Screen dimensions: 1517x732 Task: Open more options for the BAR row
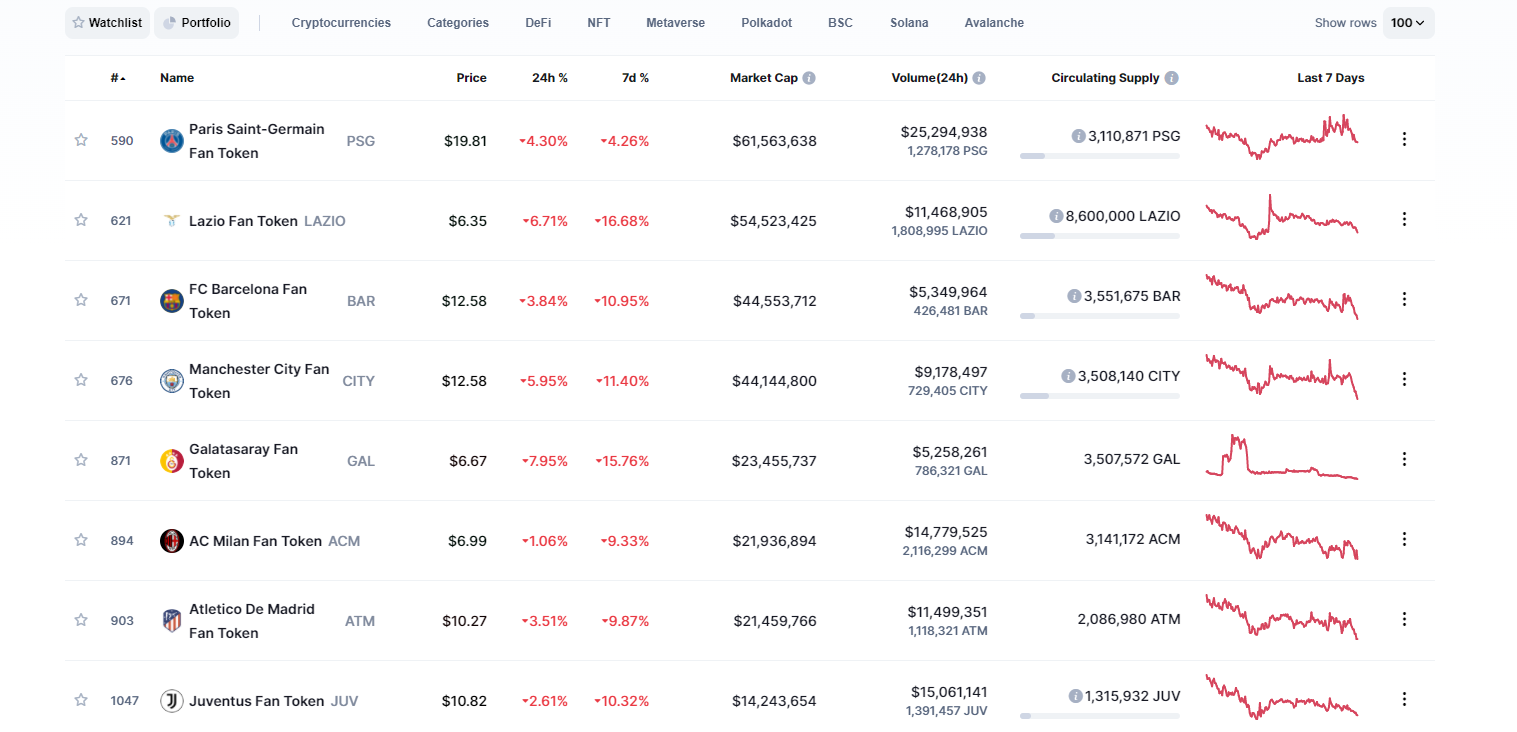point(1404,299)
